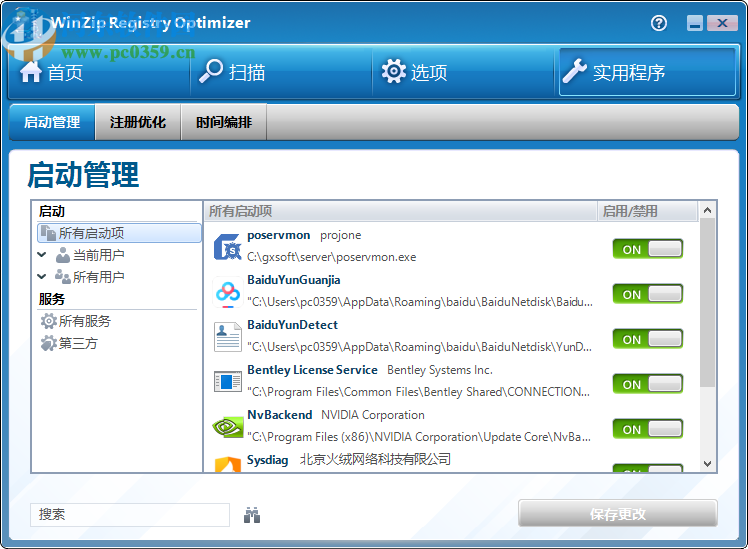
Task: Switch off Bentley License Service toggle
Action: (x=648, y=384)
